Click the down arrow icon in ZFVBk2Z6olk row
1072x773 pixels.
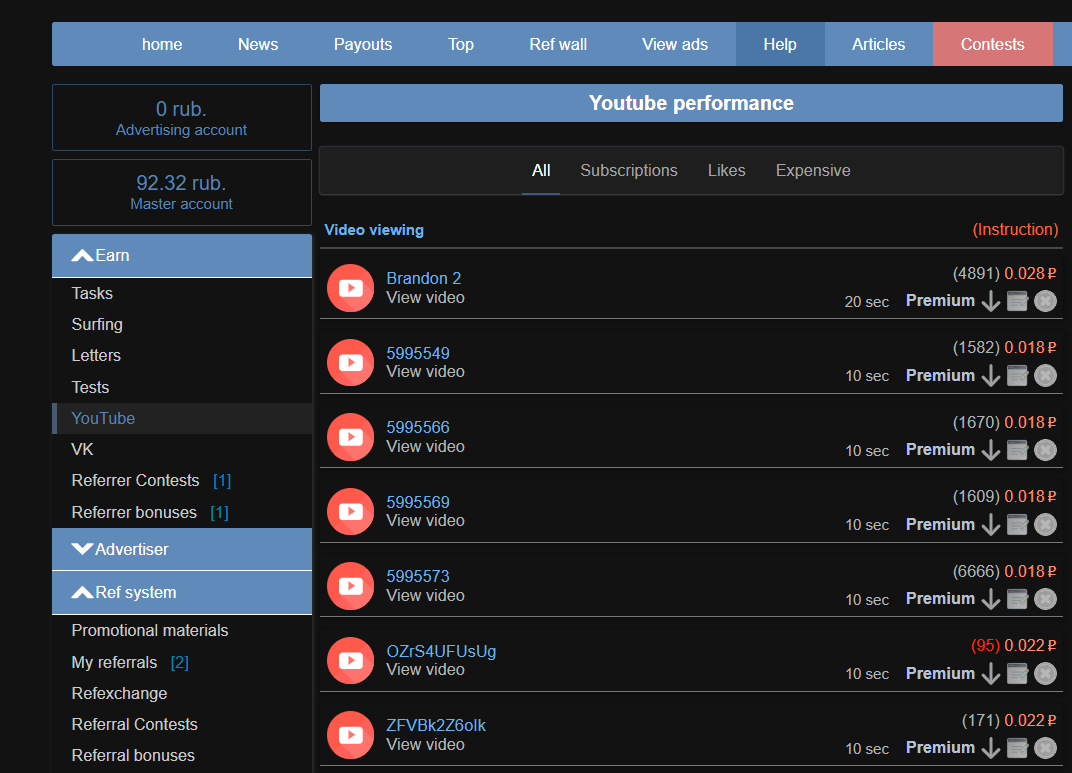pos(991,748)
